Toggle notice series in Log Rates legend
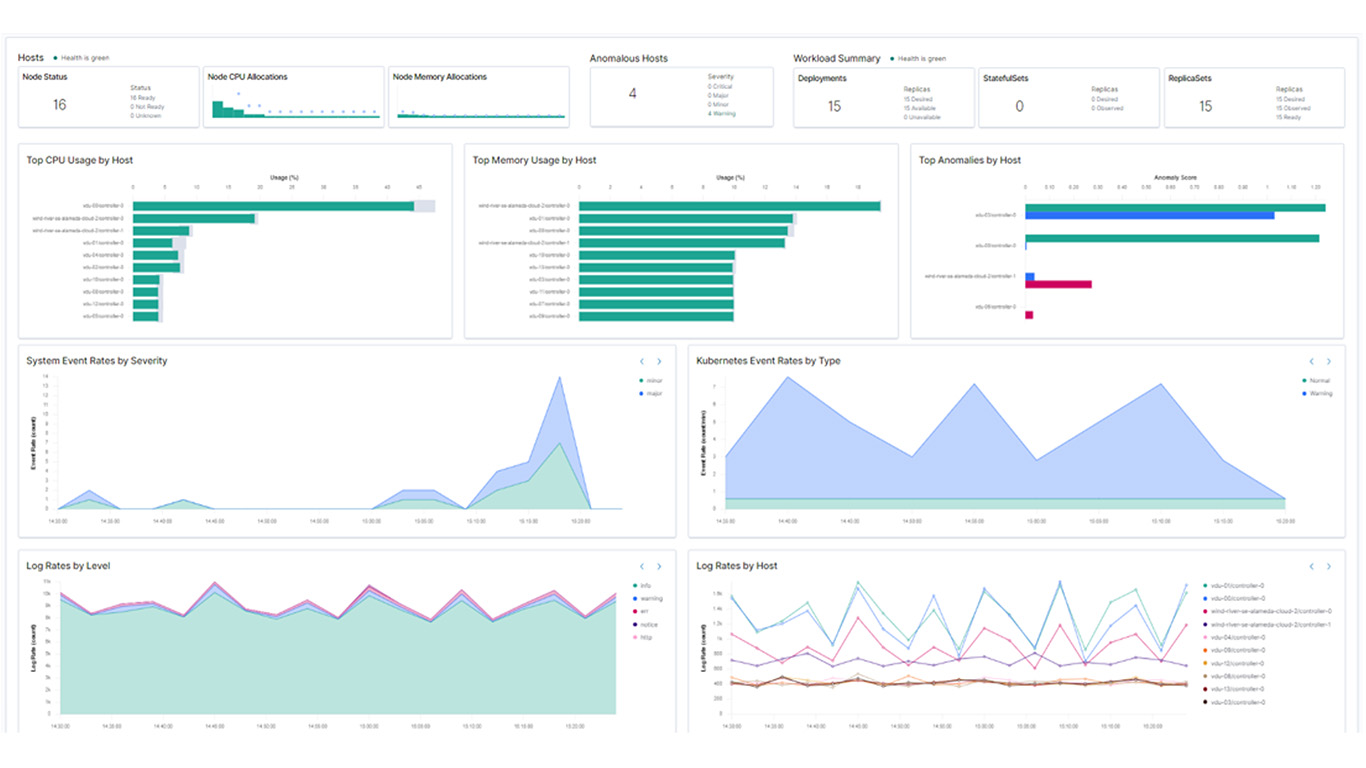The width and height of the screenshot is (1366, 768). pyautogui.click(x=646, y=624)
